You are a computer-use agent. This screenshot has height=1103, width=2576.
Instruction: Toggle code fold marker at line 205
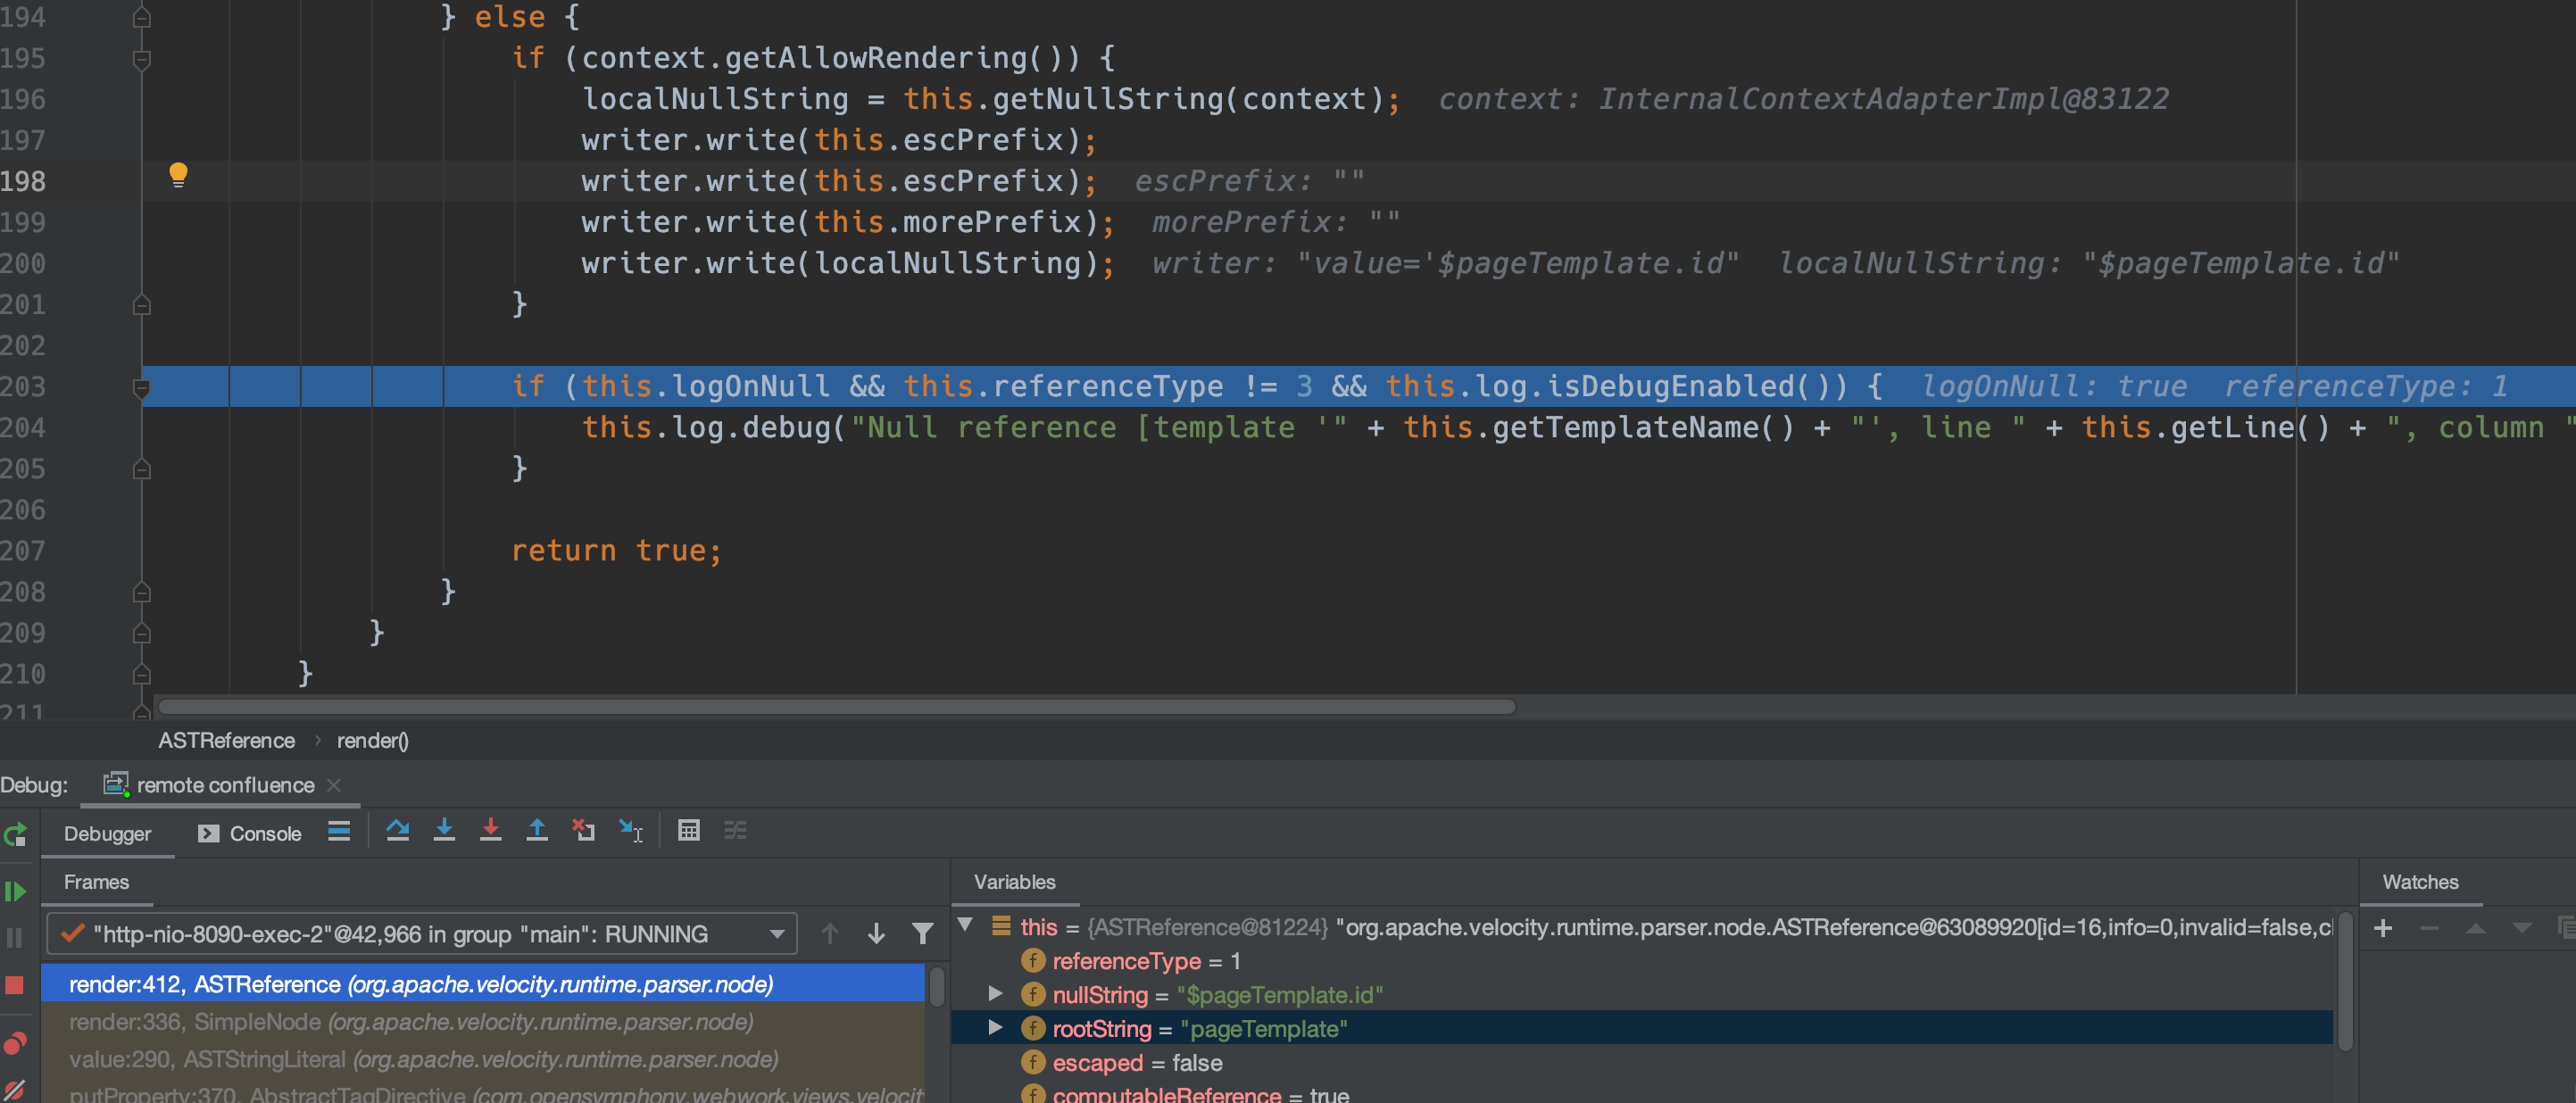142,469
